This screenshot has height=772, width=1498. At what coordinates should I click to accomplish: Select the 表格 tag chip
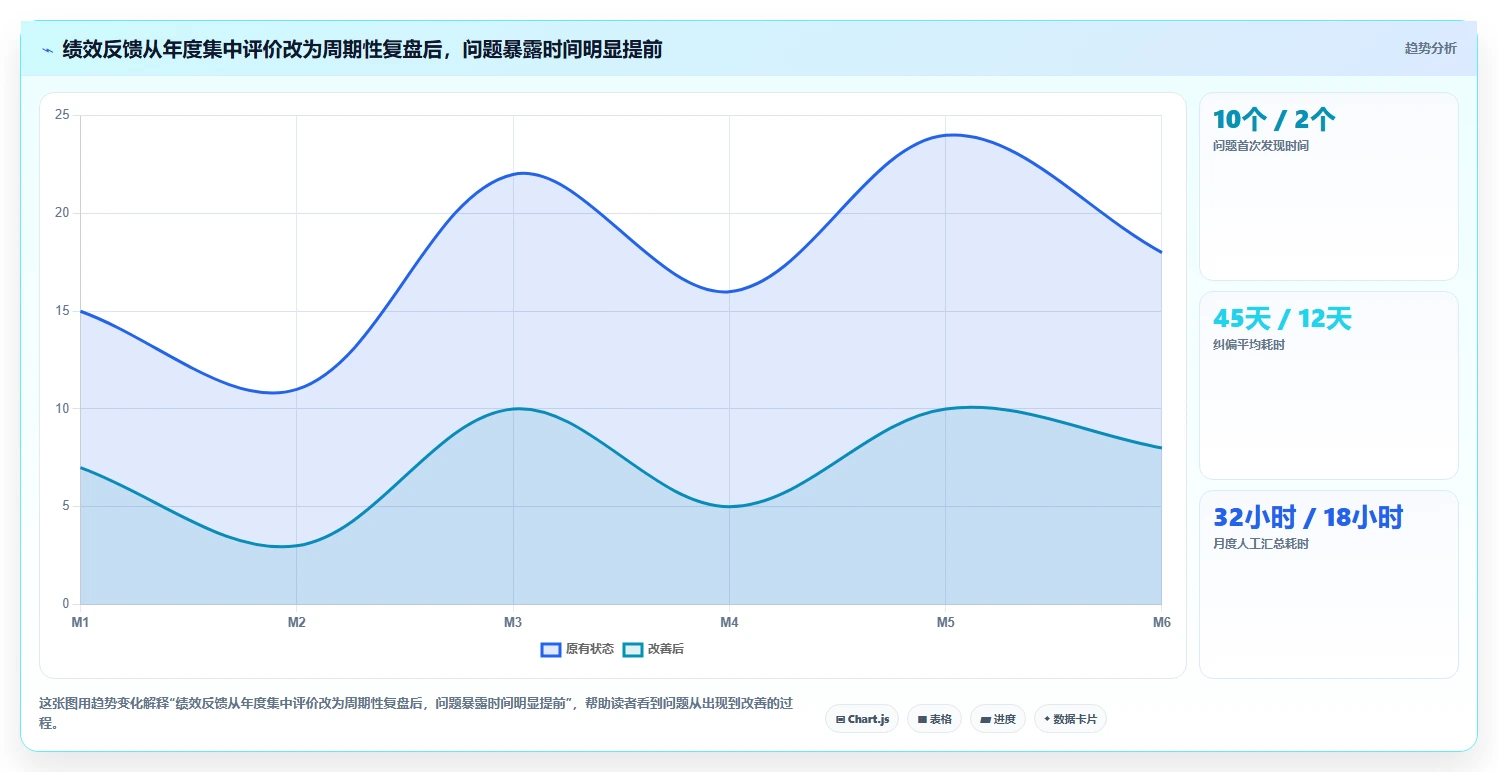click(934, 719)
